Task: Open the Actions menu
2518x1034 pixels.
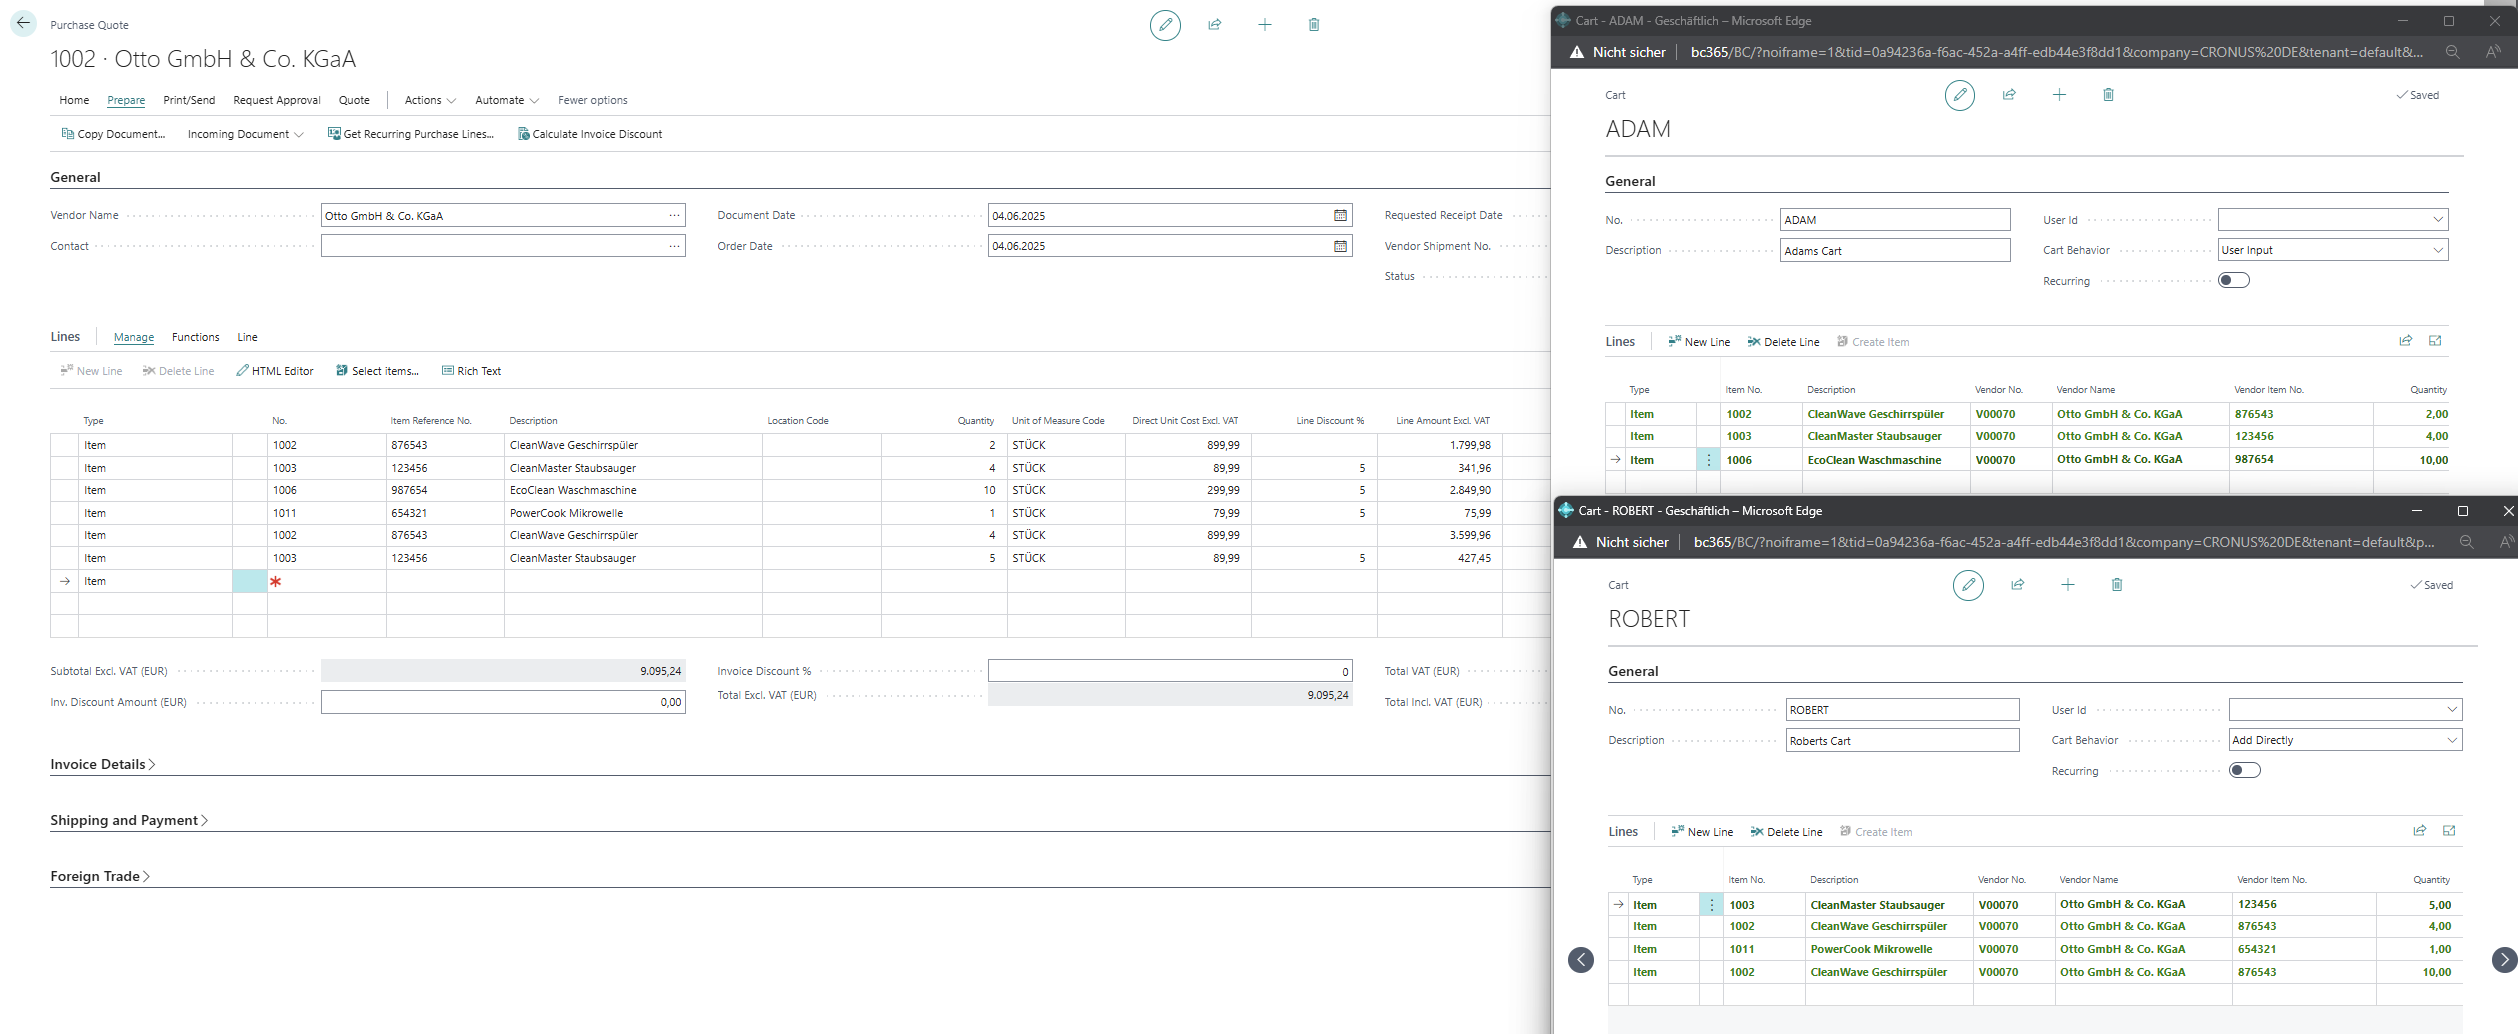Action: 429,100
